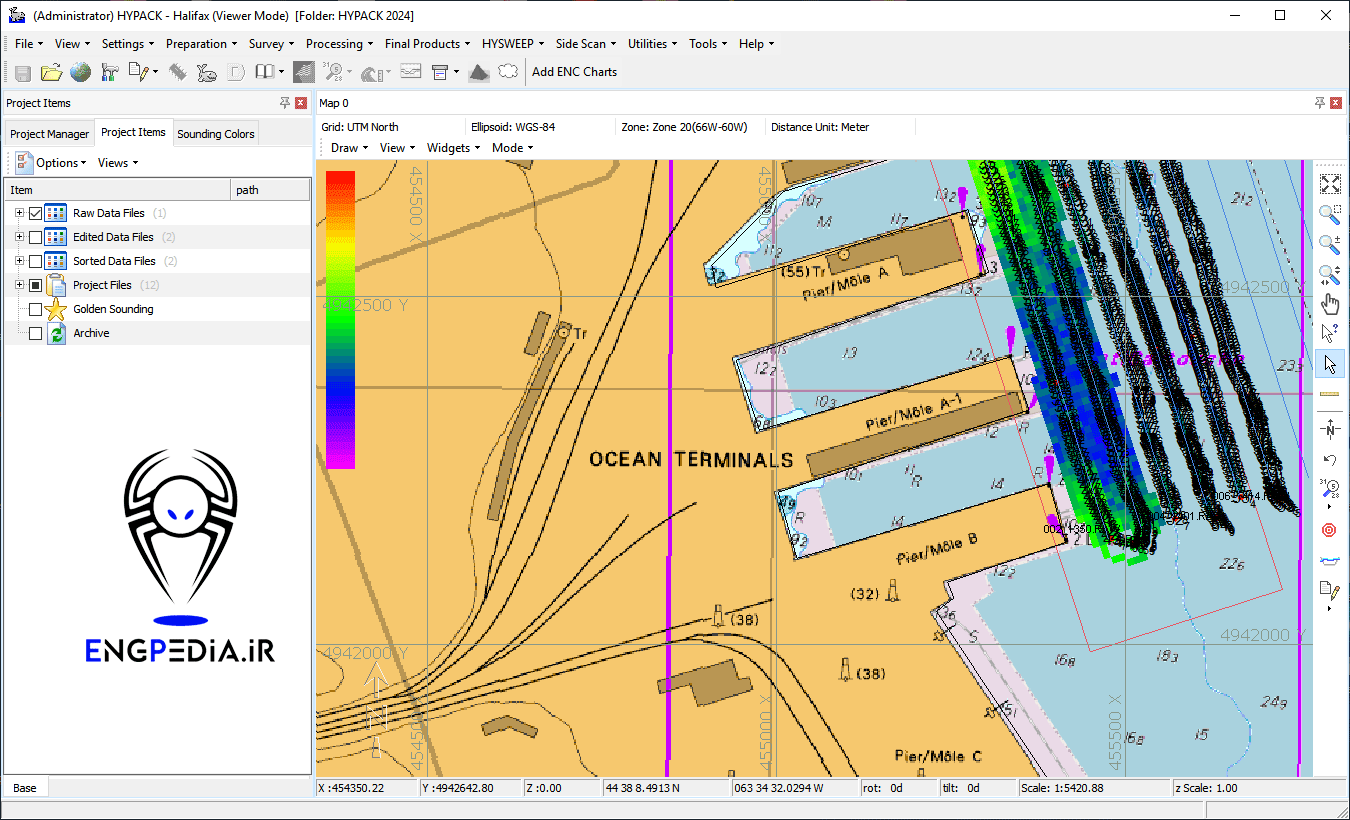Switch to the Sounding Colors tab
This screenshot has width=1350, height=820.
[x=216, y=134]
